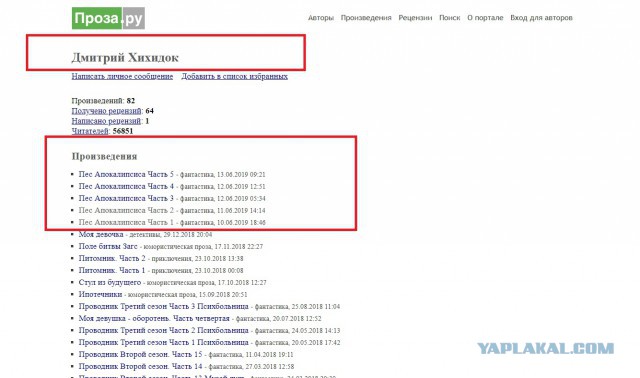Viewport: 640px width, 378px height.
Task: Open Пес Апокалипсиса Часть 4
Action: tap(126, 186)
